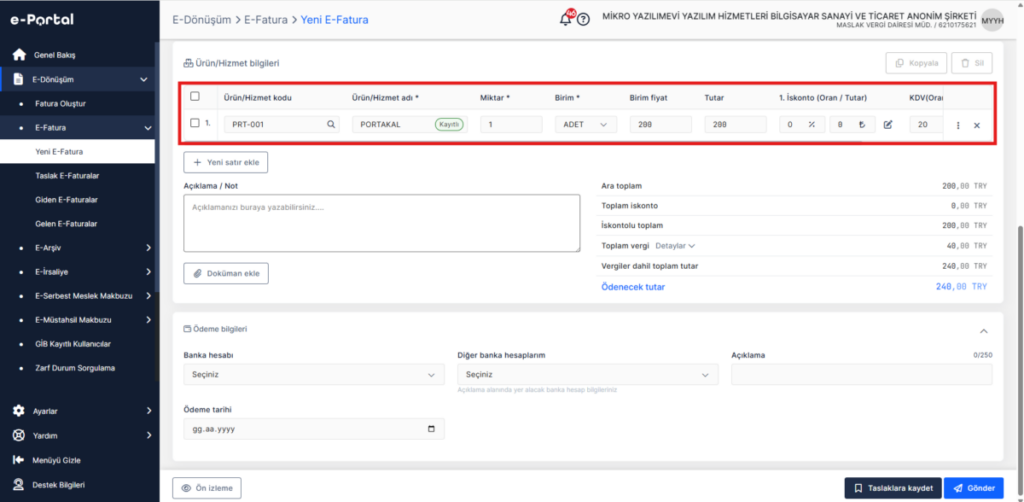Open the MYYH user avatar
Screen dimensions: 1024x502
[x=992, y=20]
